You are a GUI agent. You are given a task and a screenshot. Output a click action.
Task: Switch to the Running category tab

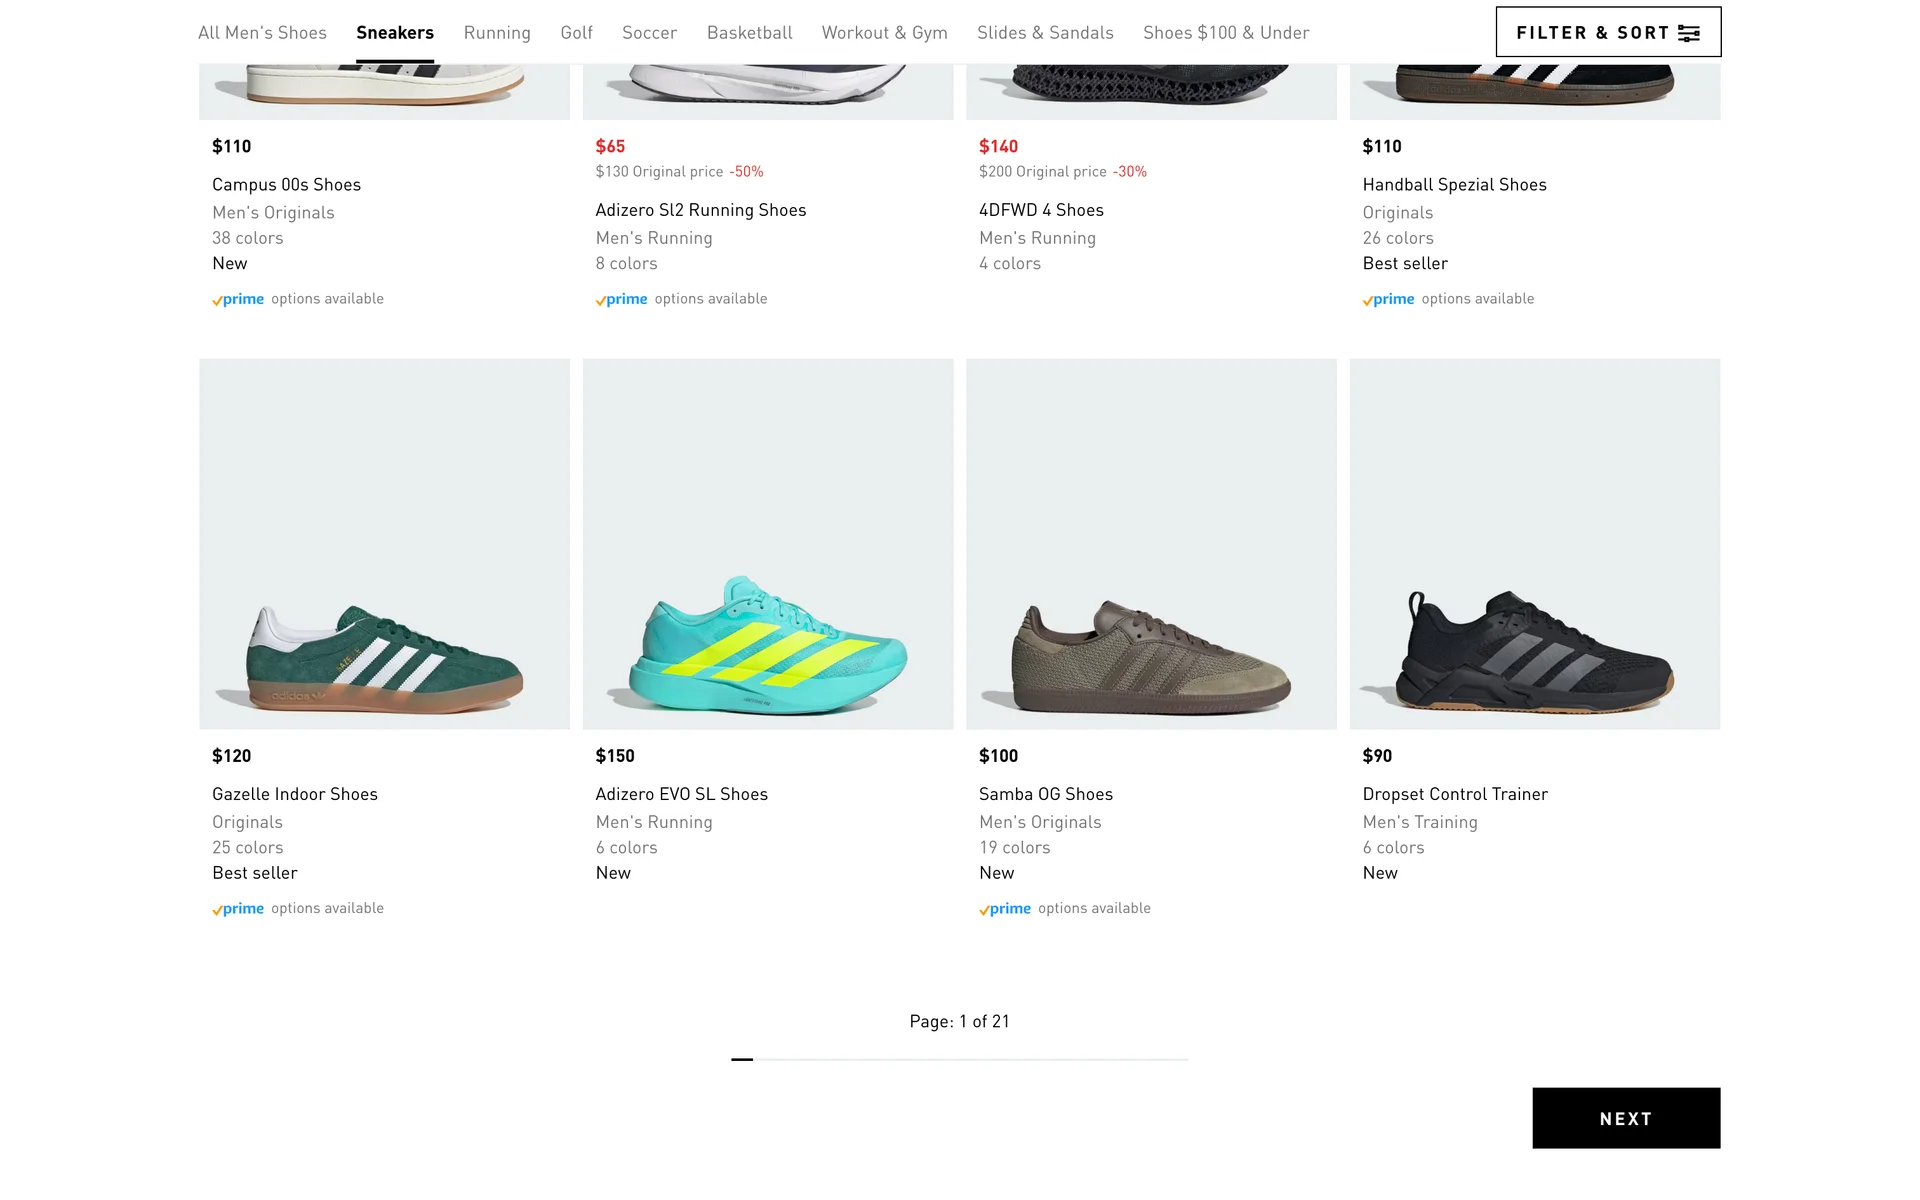point(497,32)
